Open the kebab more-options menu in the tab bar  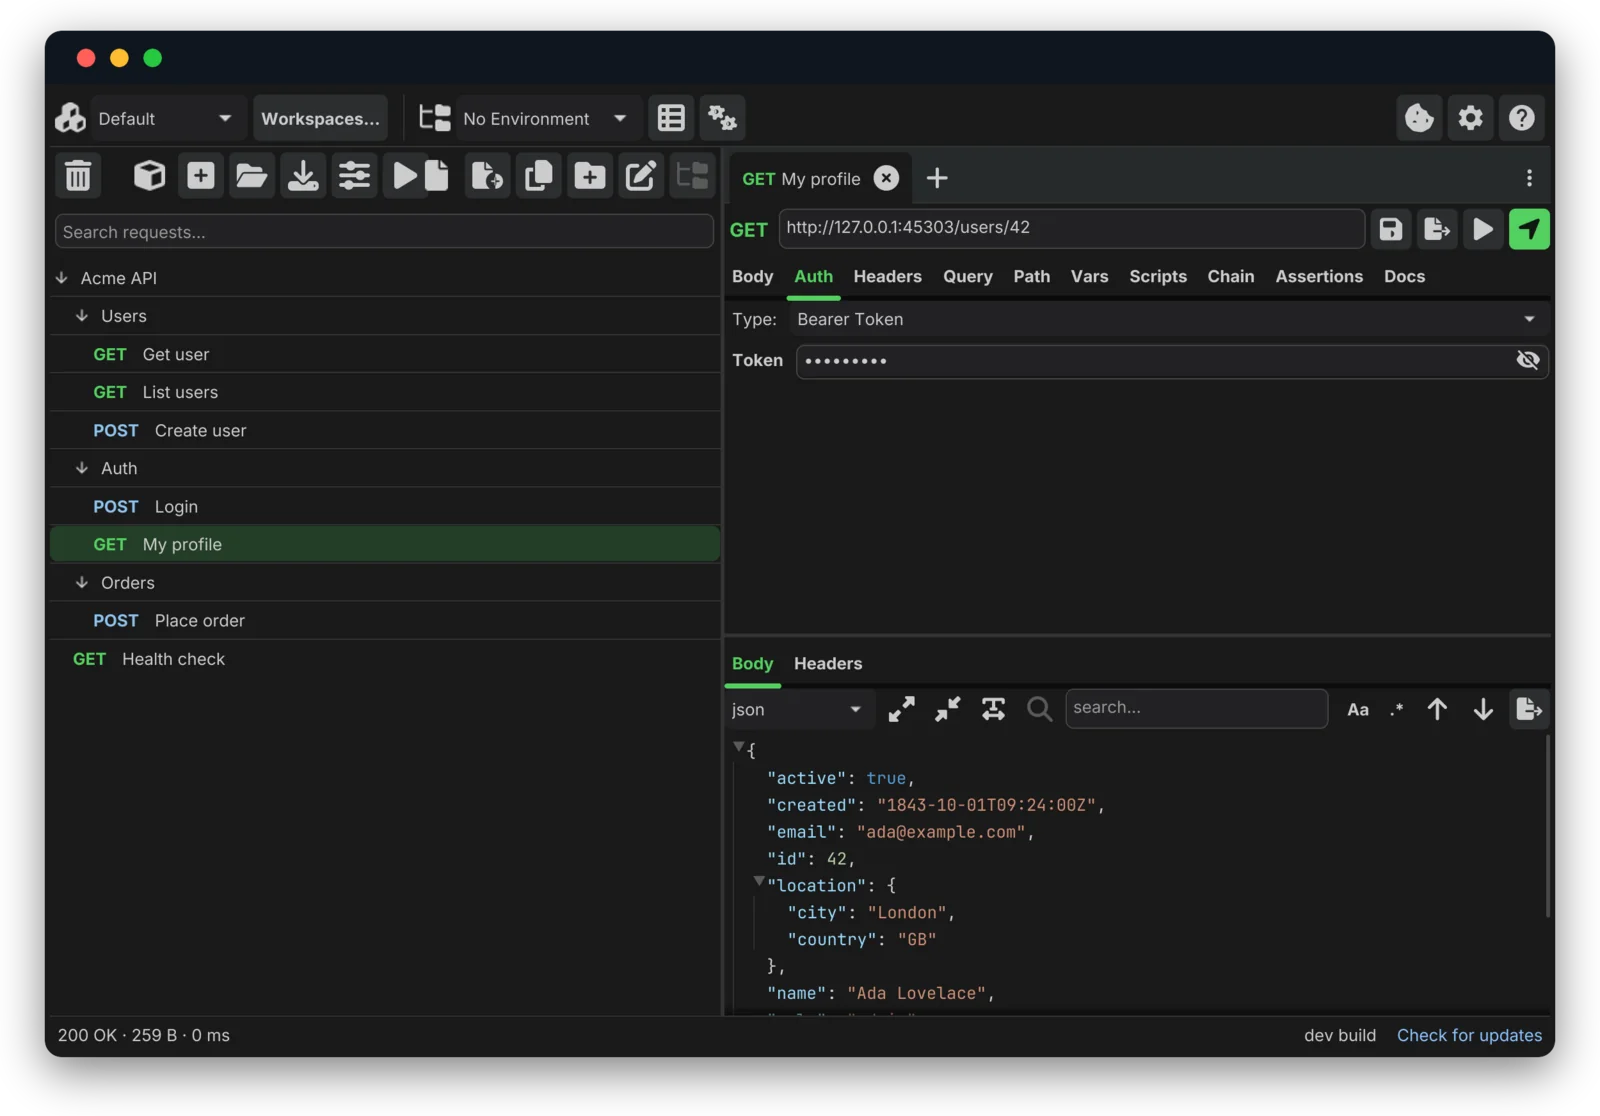pos(1529,178)
